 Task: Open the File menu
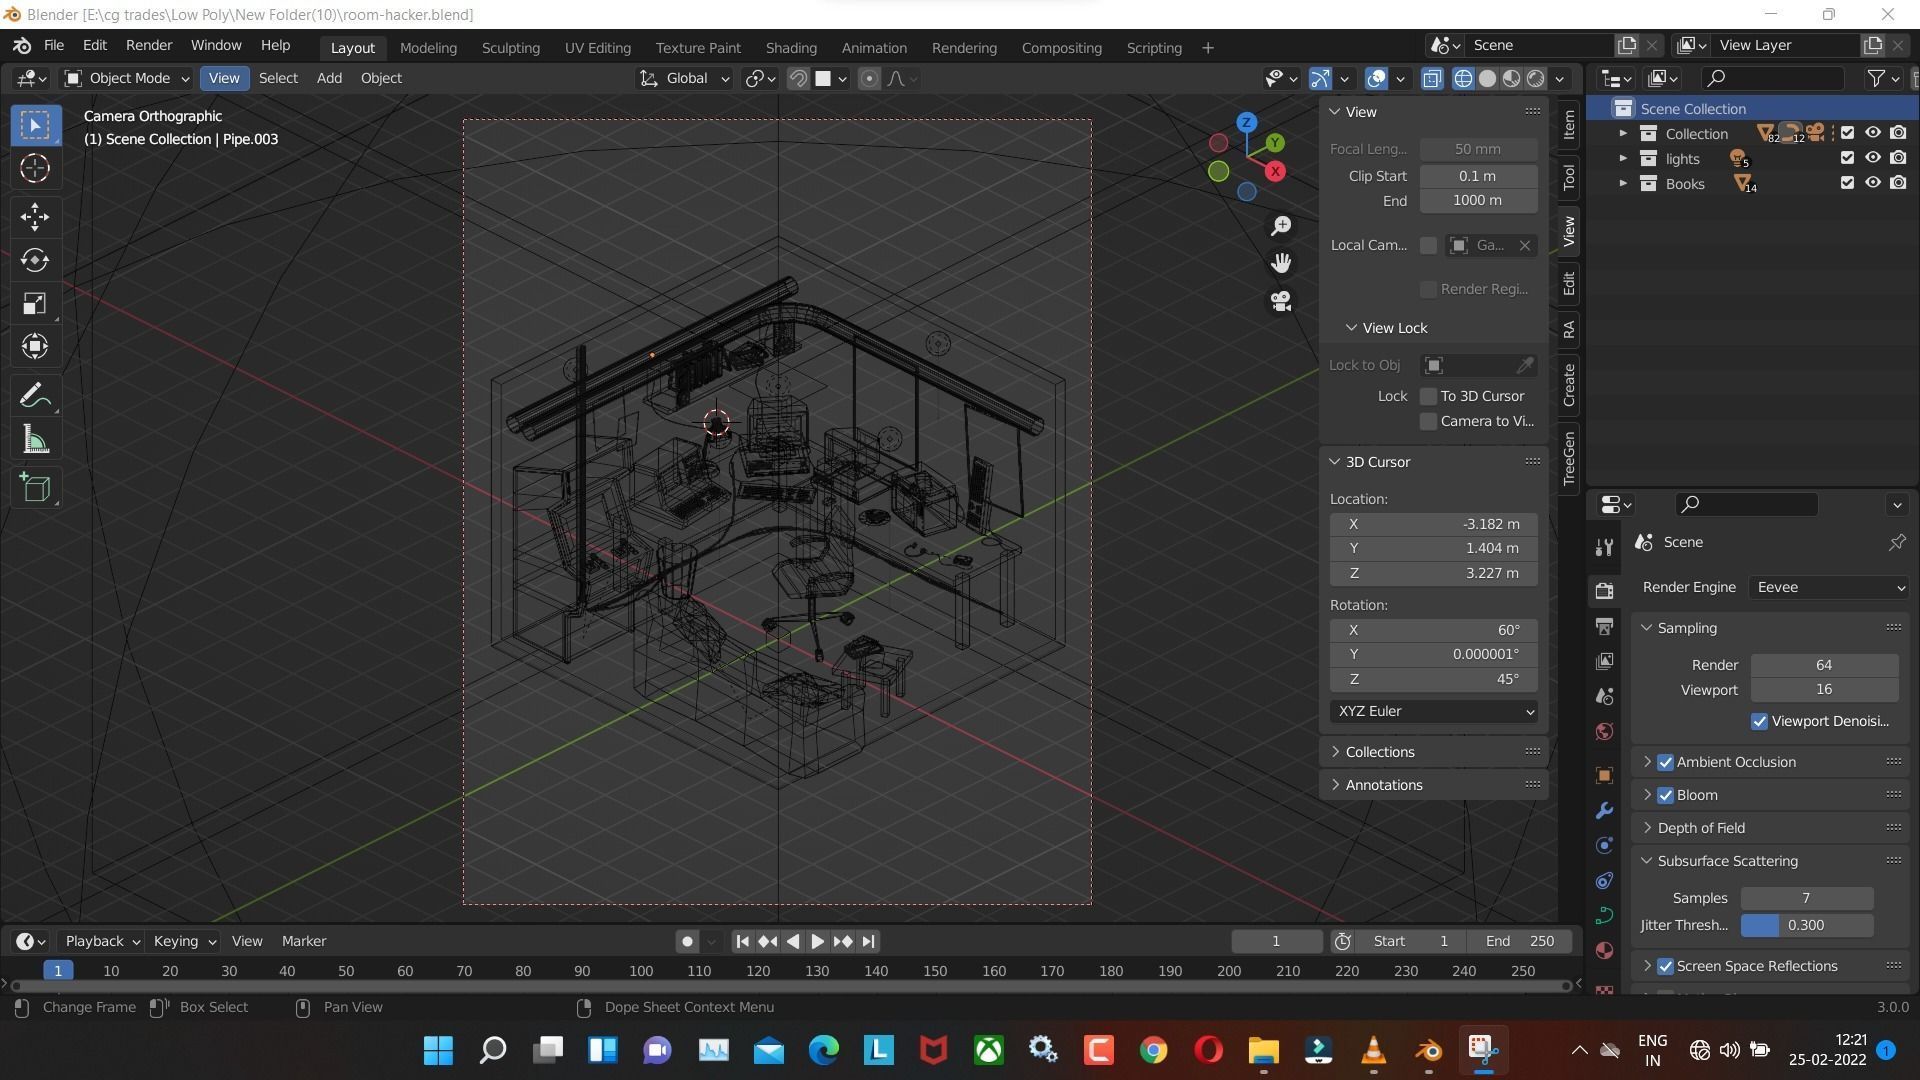54,46
